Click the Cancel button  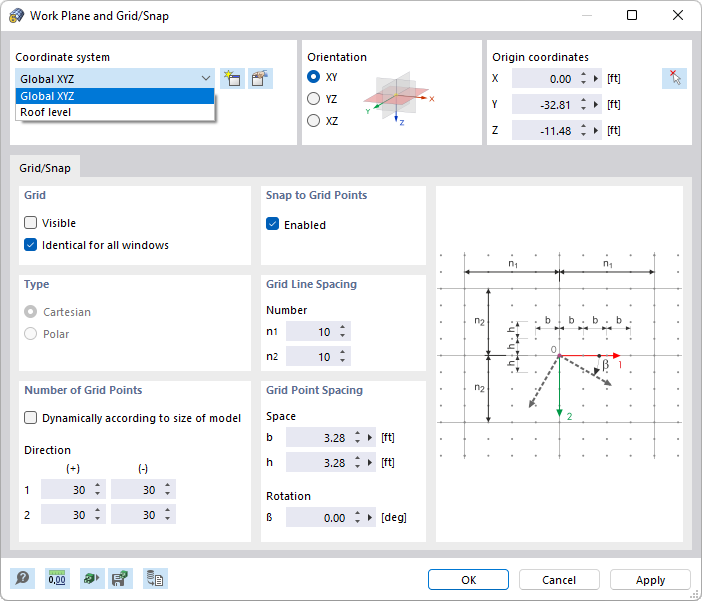coord(559,580)
